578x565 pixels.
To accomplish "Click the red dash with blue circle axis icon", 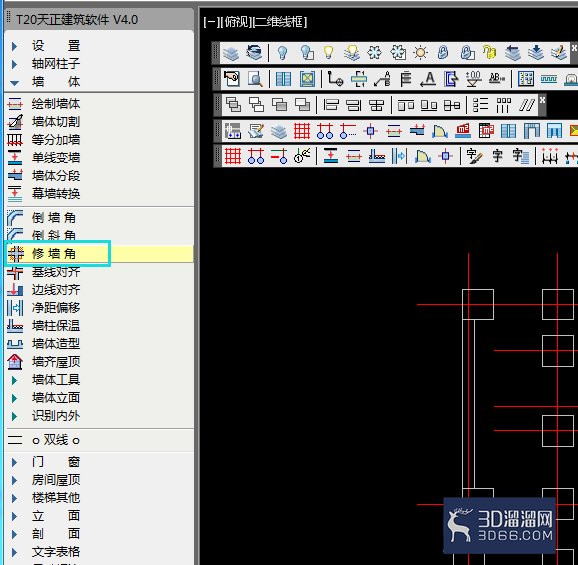I will pos(279,156).
